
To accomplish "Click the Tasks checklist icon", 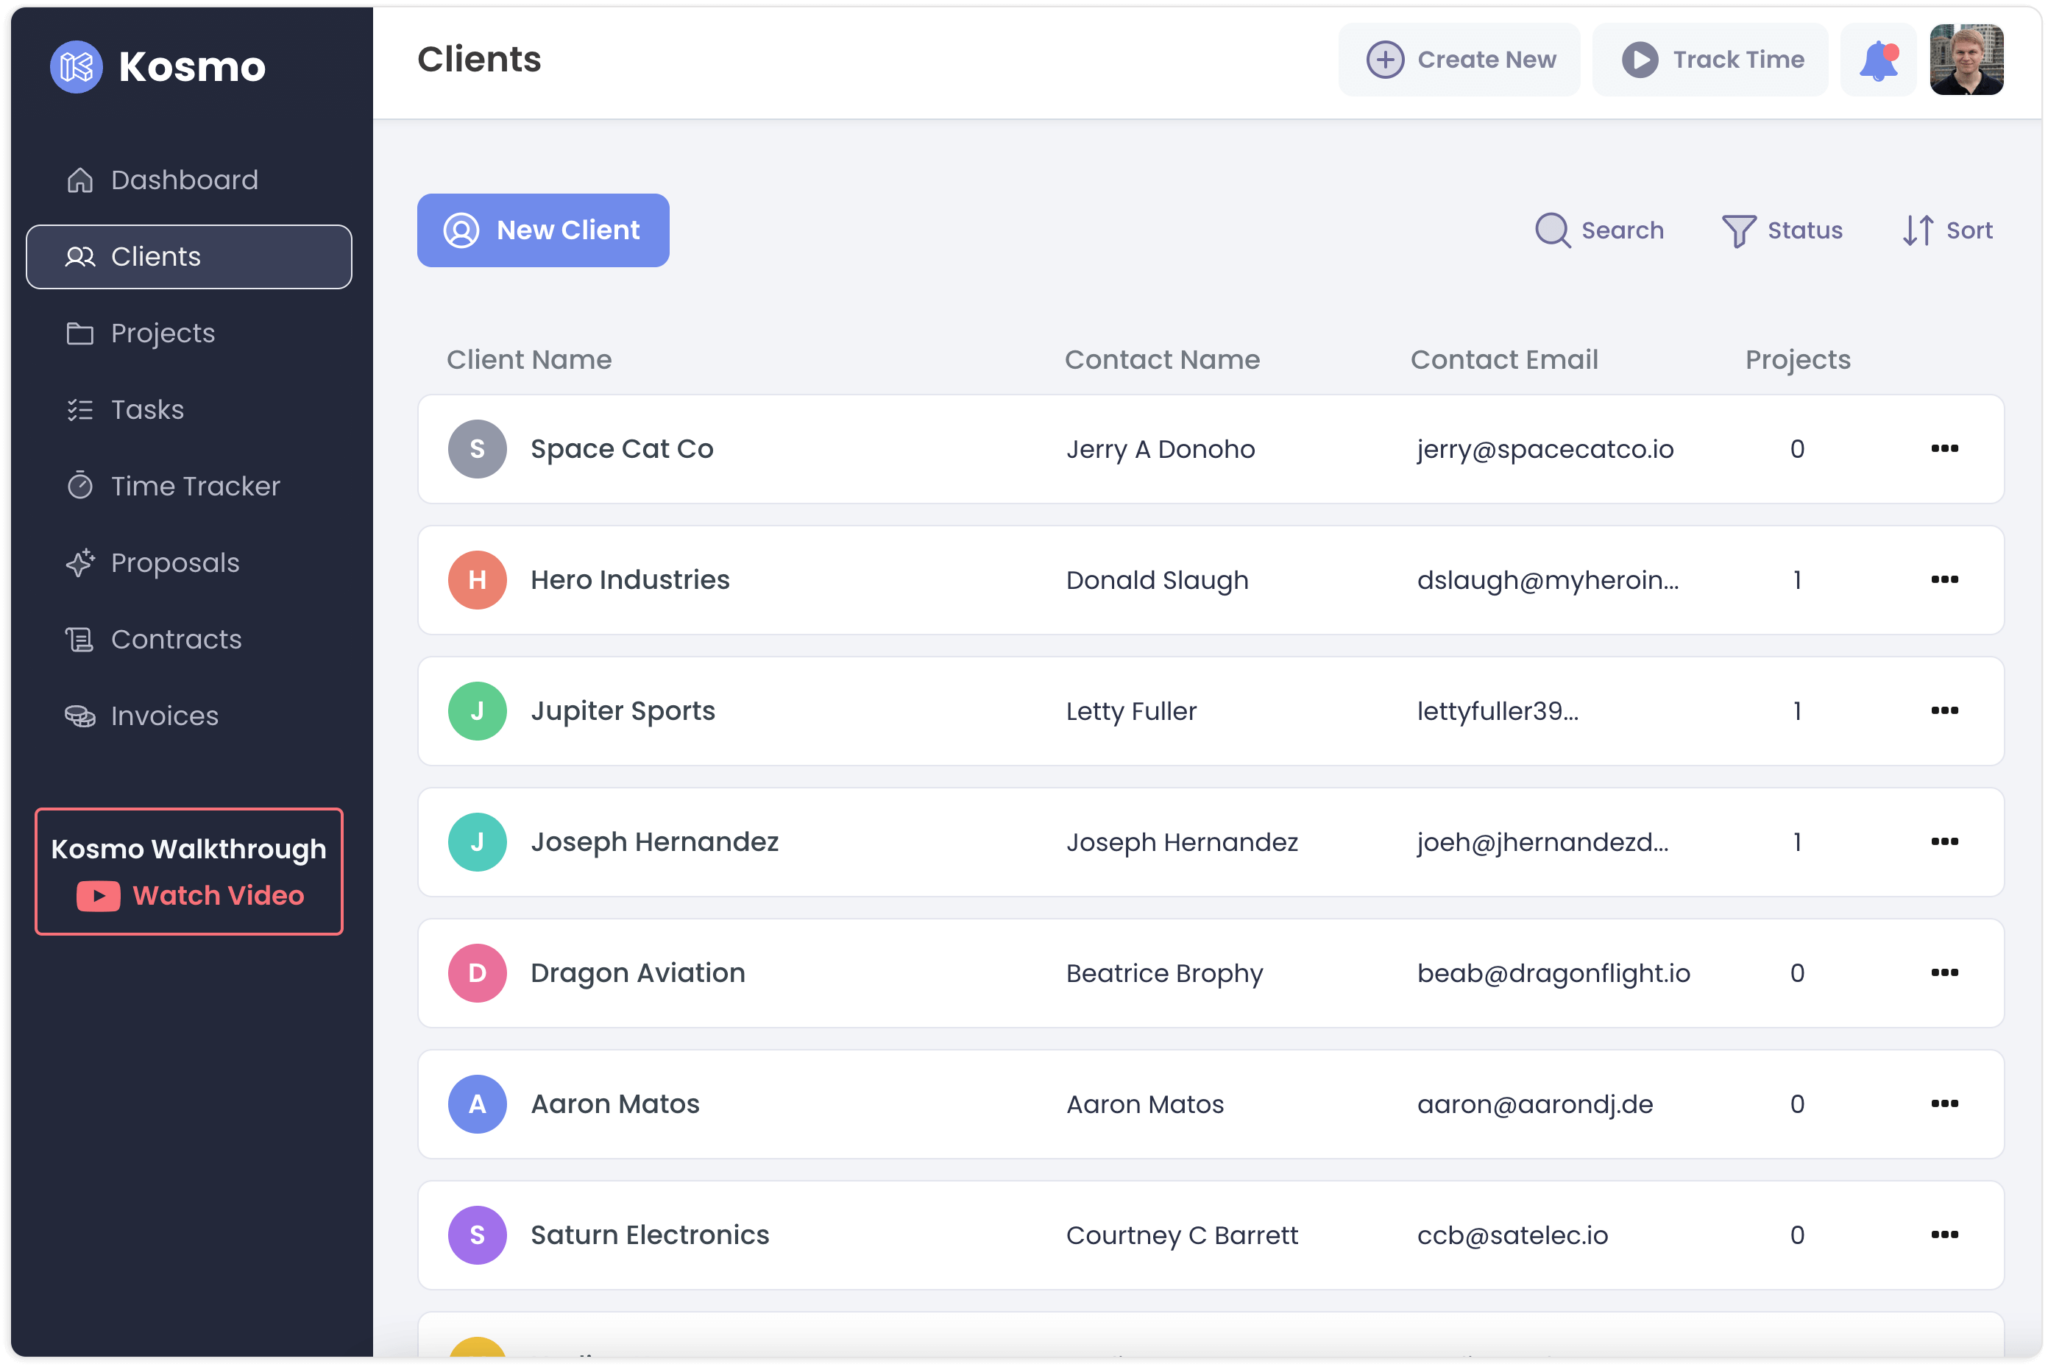I will tap(80, 409).
